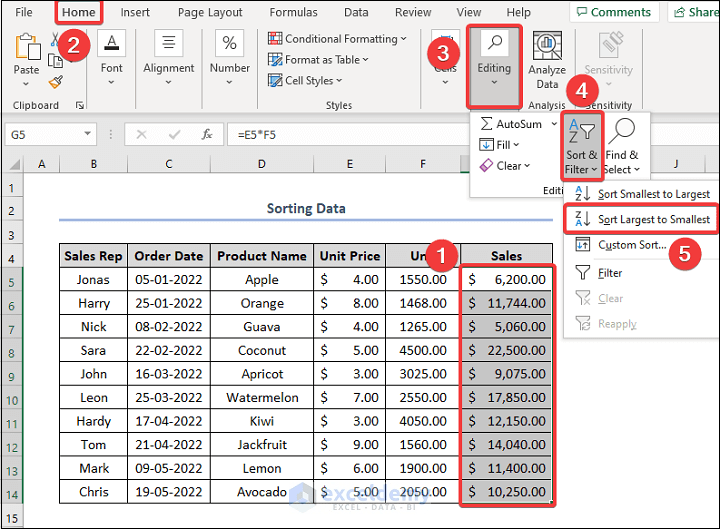Expand the Paste dropdown arrow
Image resolution: width=720 pixels, height=529 pixels.
click(26, 84)
